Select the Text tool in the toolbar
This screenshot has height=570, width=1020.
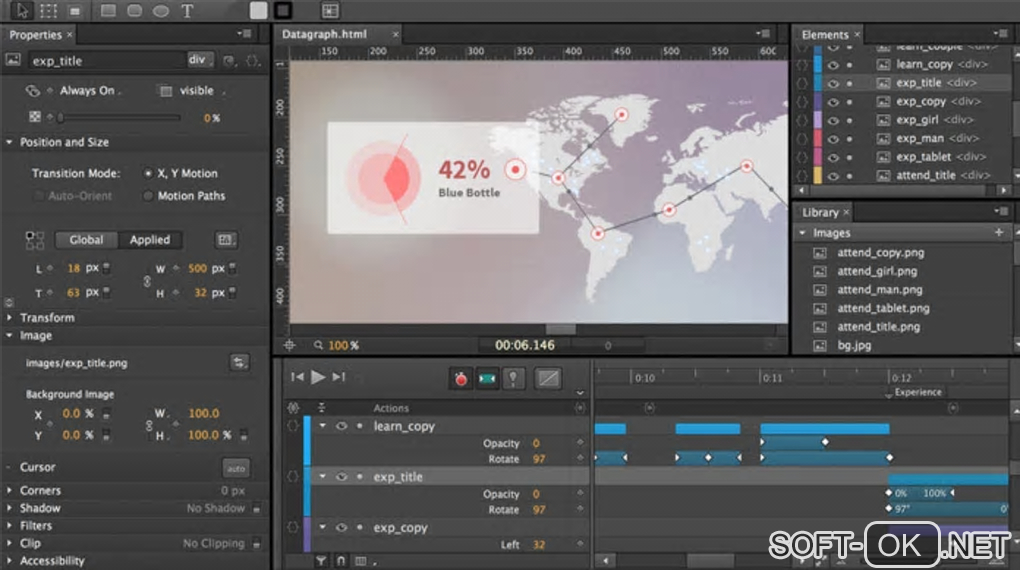187,11
